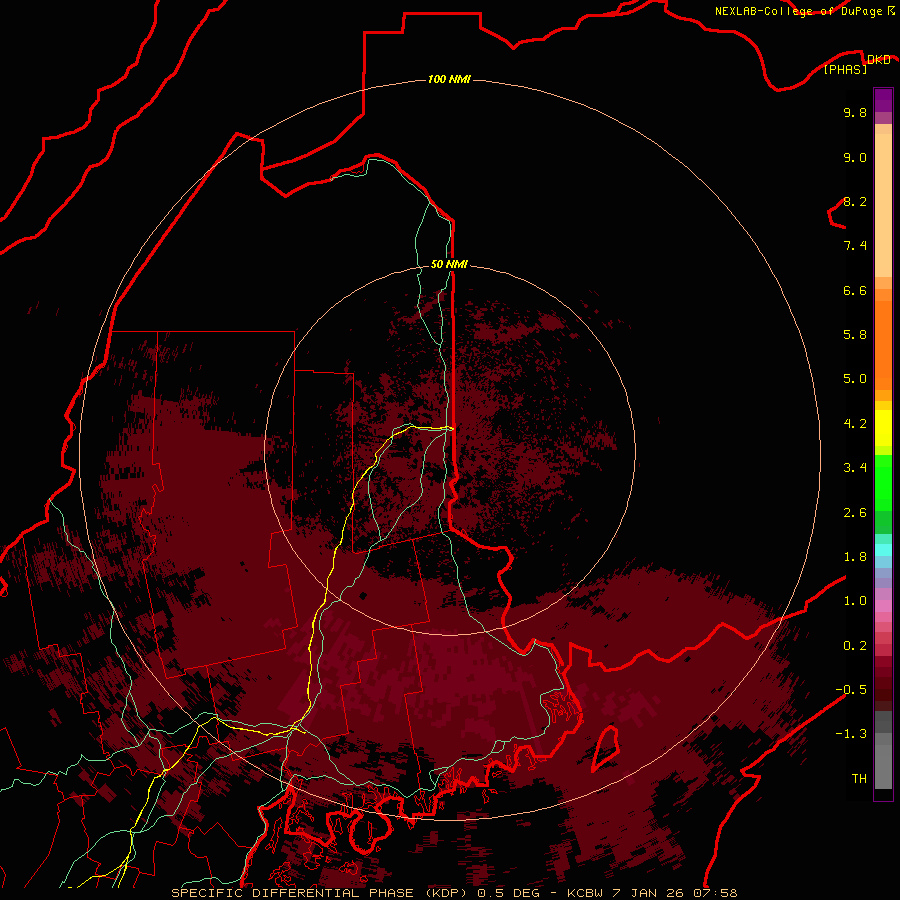Click the 2.6 legend value

point(855,513)
